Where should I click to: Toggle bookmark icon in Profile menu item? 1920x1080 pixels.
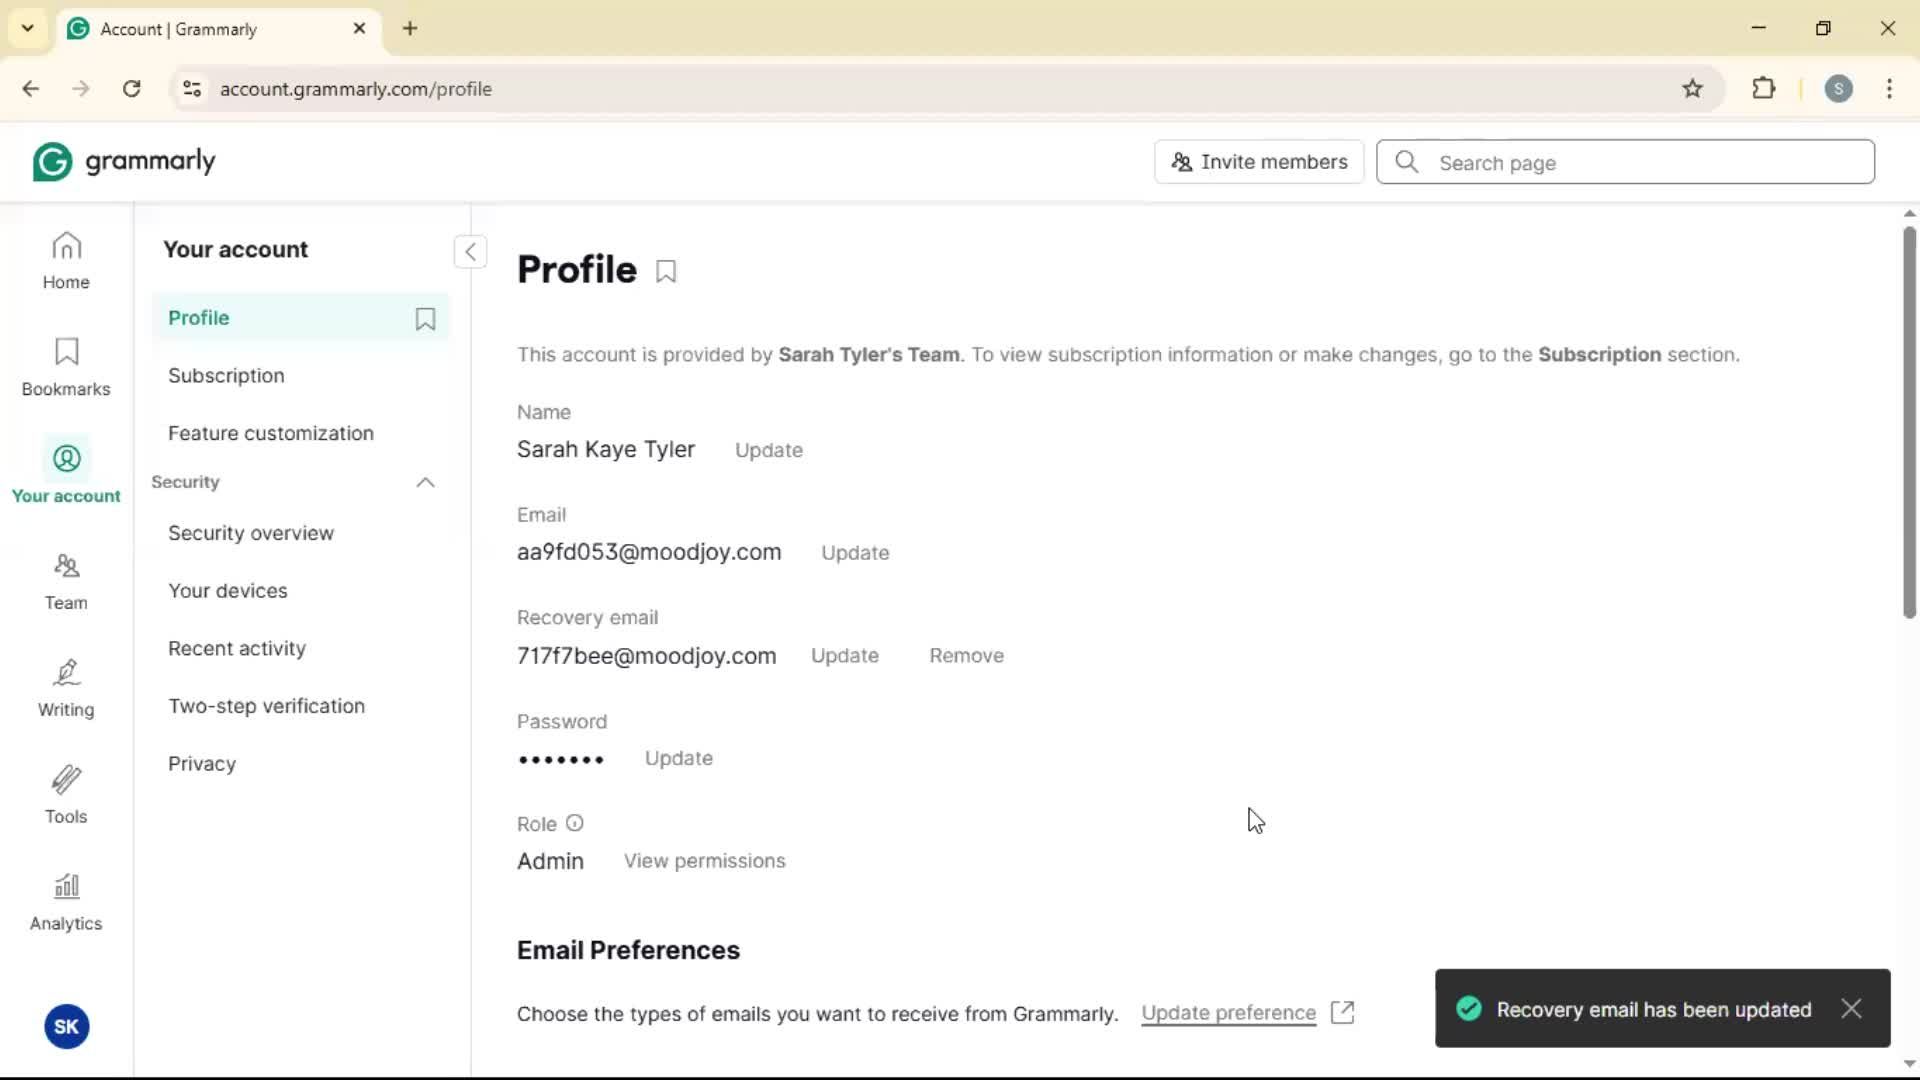(x=425, y=318)
